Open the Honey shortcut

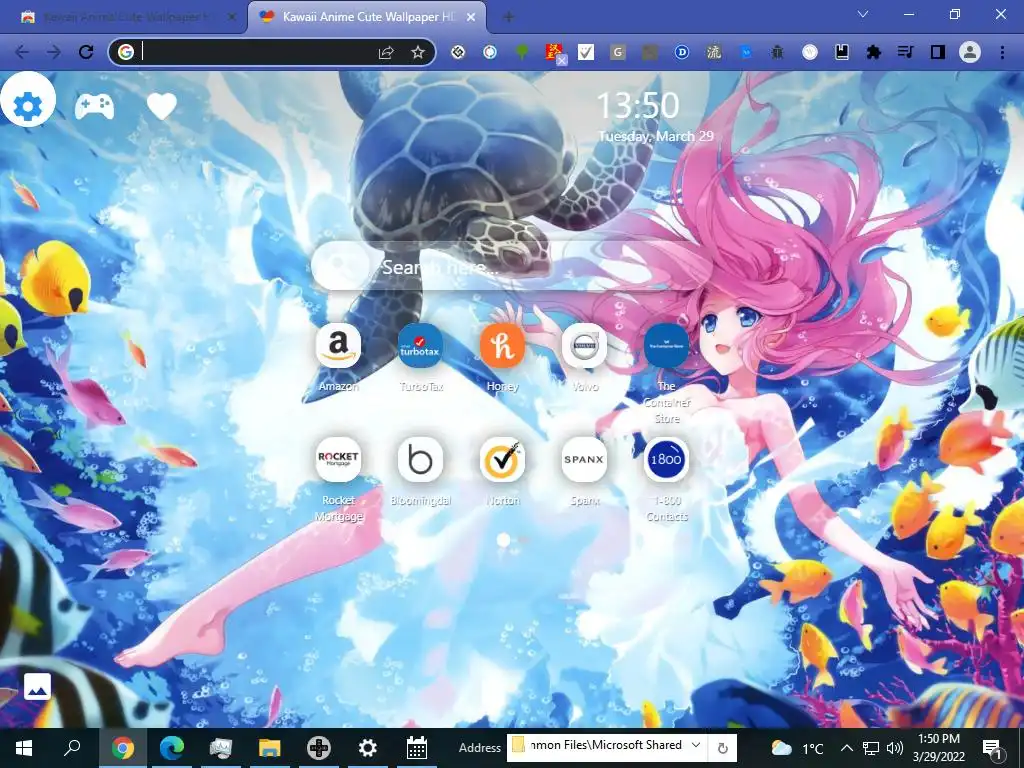pos(502,345)
